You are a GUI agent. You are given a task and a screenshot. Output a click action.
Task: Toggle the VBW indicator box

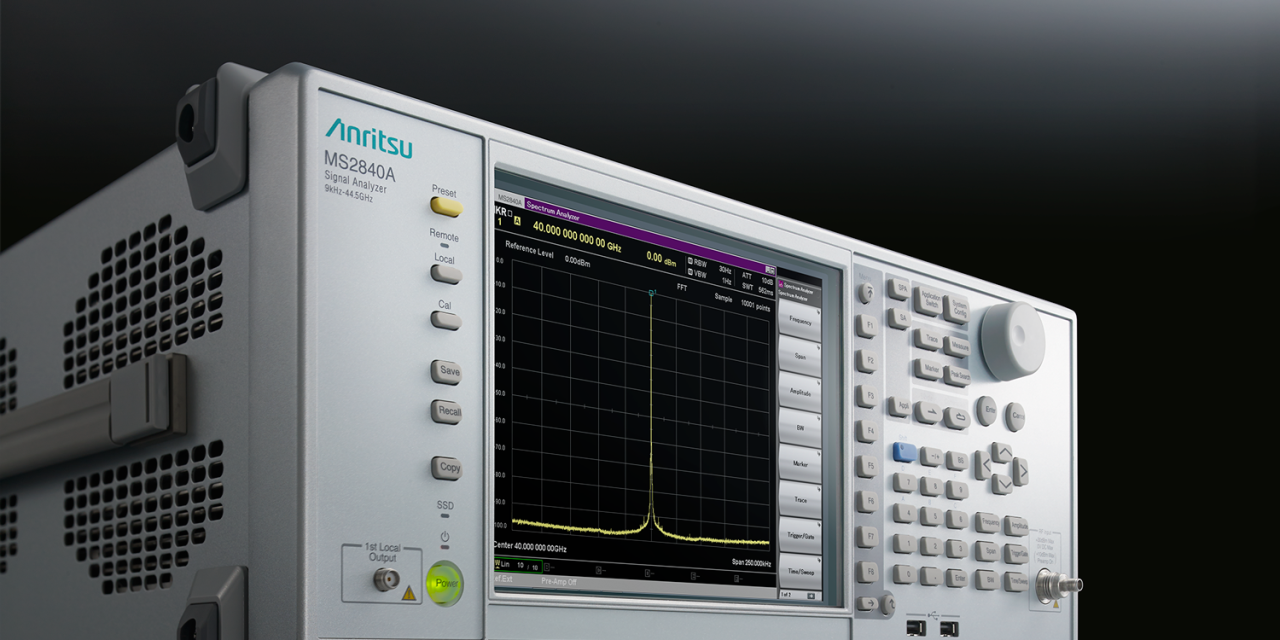690,274
